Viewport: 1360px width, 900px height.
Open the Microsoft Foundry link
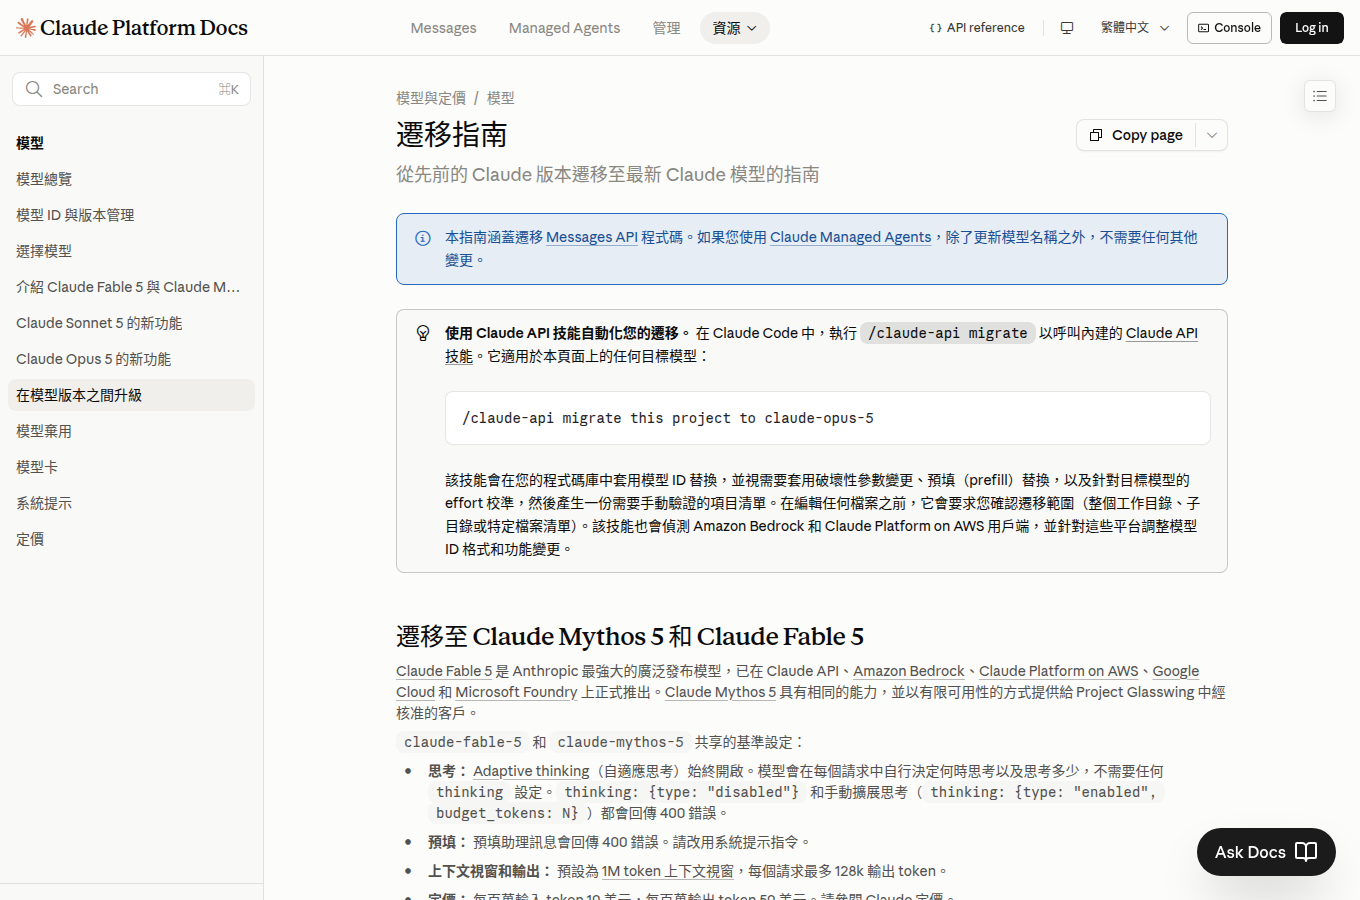click(516, 692)
